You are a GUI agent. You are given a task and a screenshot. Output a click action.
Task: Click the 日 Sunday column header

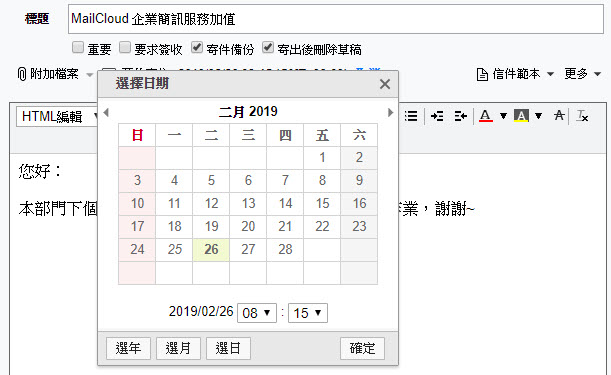coord(137,135)
